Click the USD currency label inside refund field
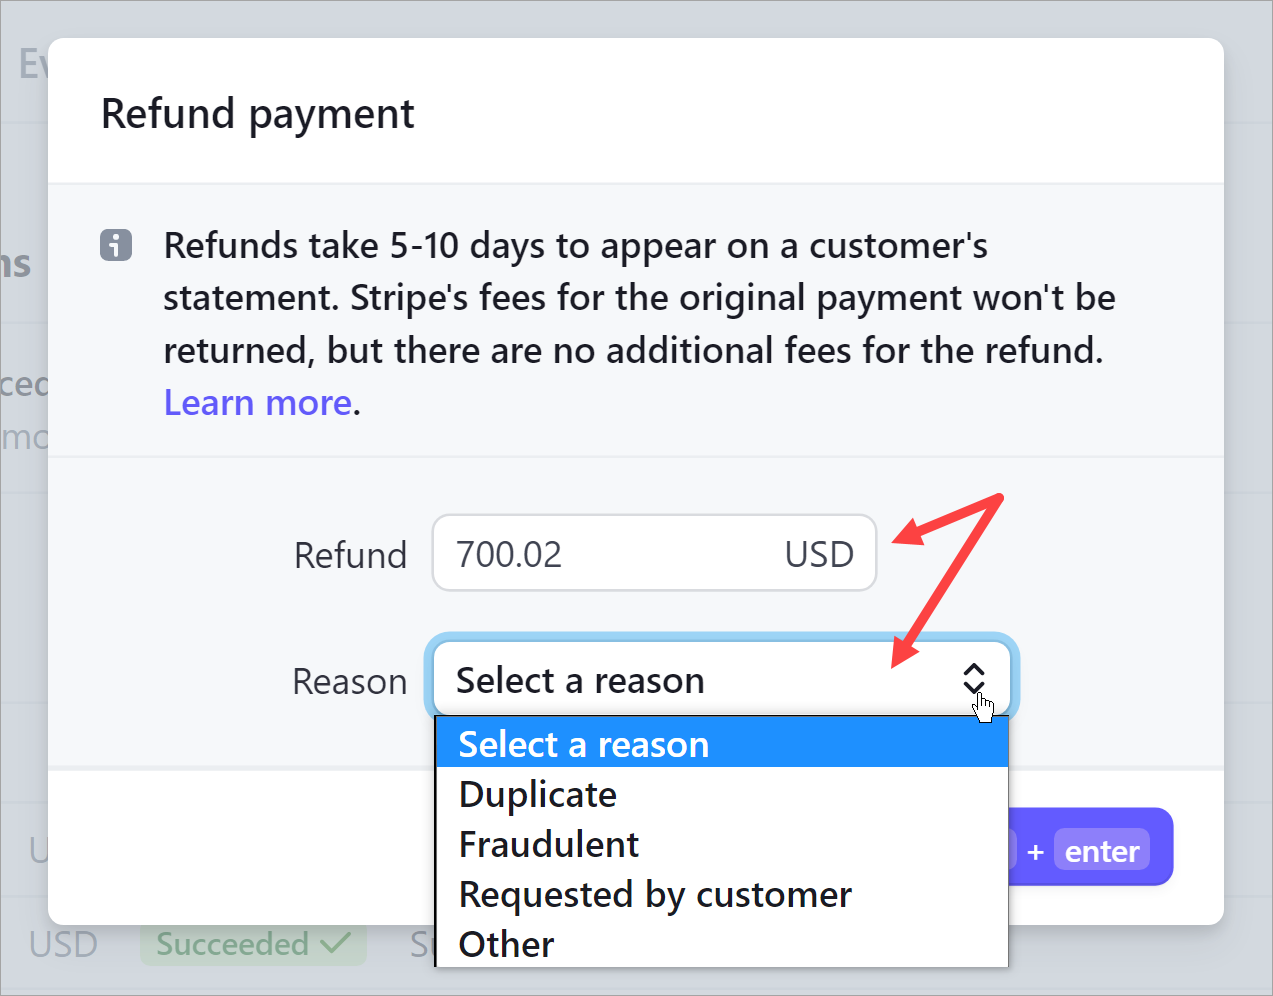The image size is (1273, 996). point(819,554)
